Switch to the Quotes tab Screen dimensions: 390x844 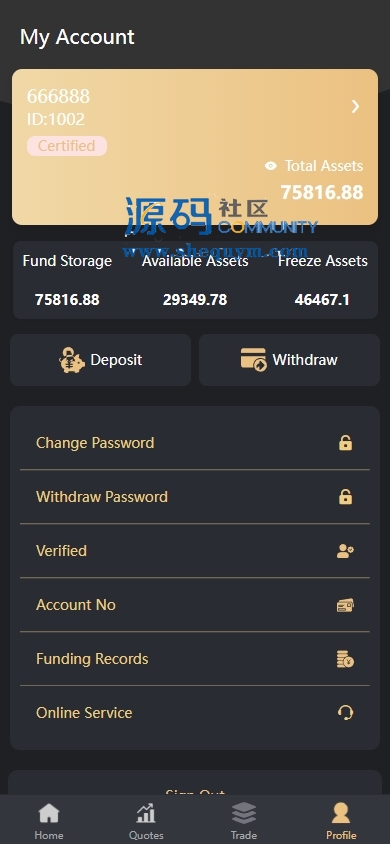pyautogui.click(x=146, y=821)
